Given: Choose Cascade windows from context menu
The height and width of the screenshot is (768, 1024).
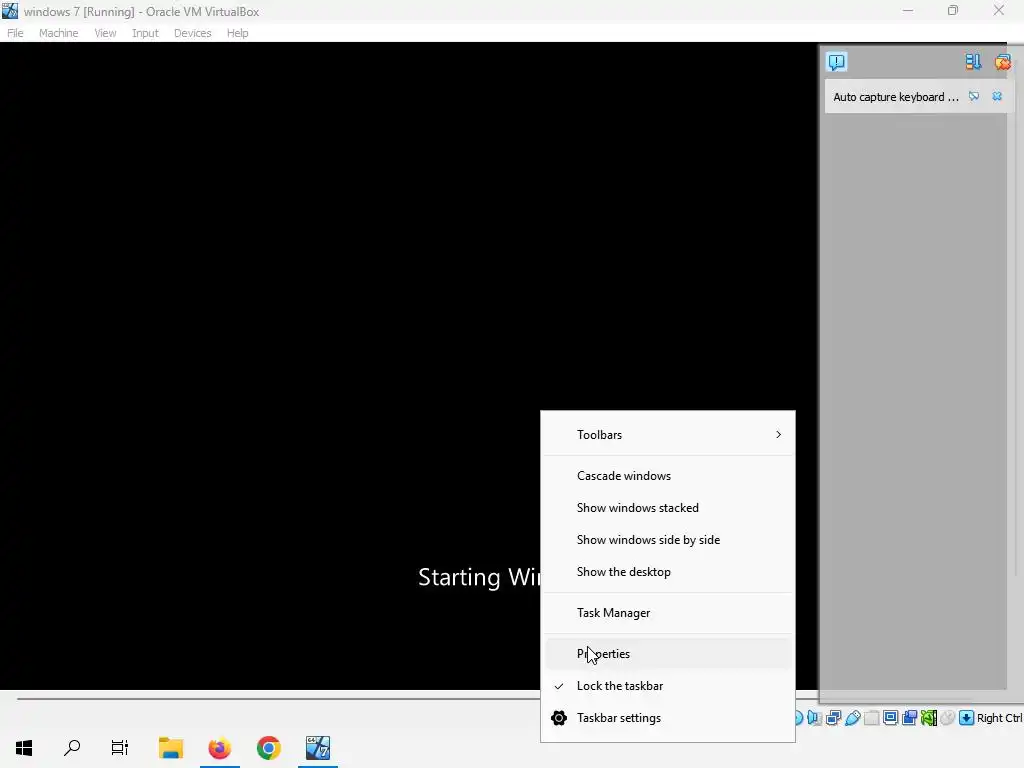Looking at the screenshot, I should [x=668, y=476].
